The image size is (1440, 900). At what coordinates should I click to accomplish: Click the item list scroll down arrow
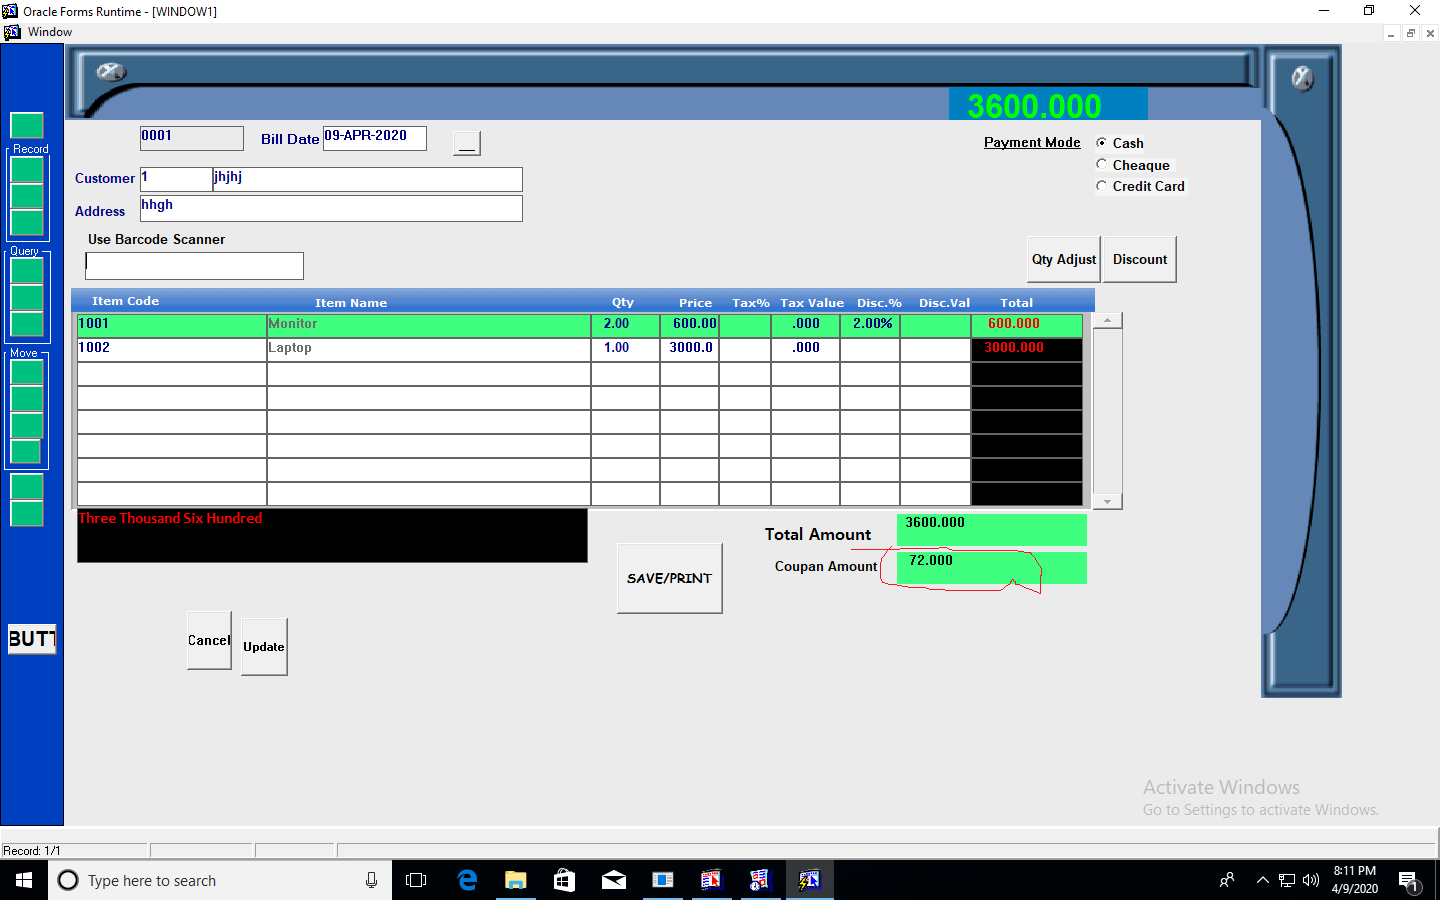pos(1107,501)
